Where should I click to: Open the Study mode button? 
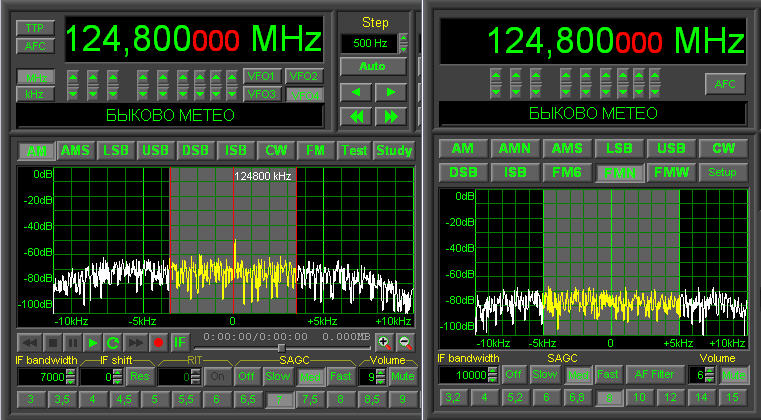click(394, 151)
